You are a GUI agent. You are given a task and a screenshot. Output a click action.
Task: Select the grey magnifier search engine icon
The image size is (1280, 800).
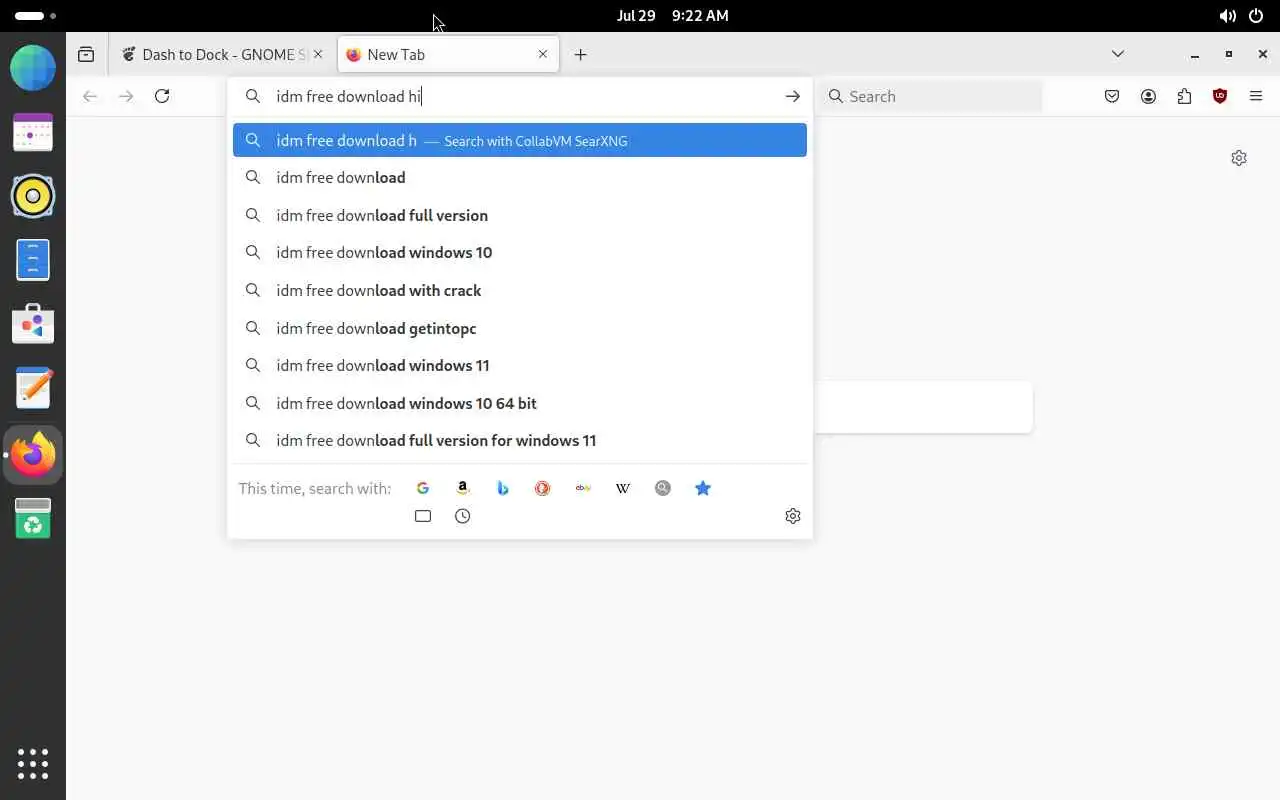663,488
